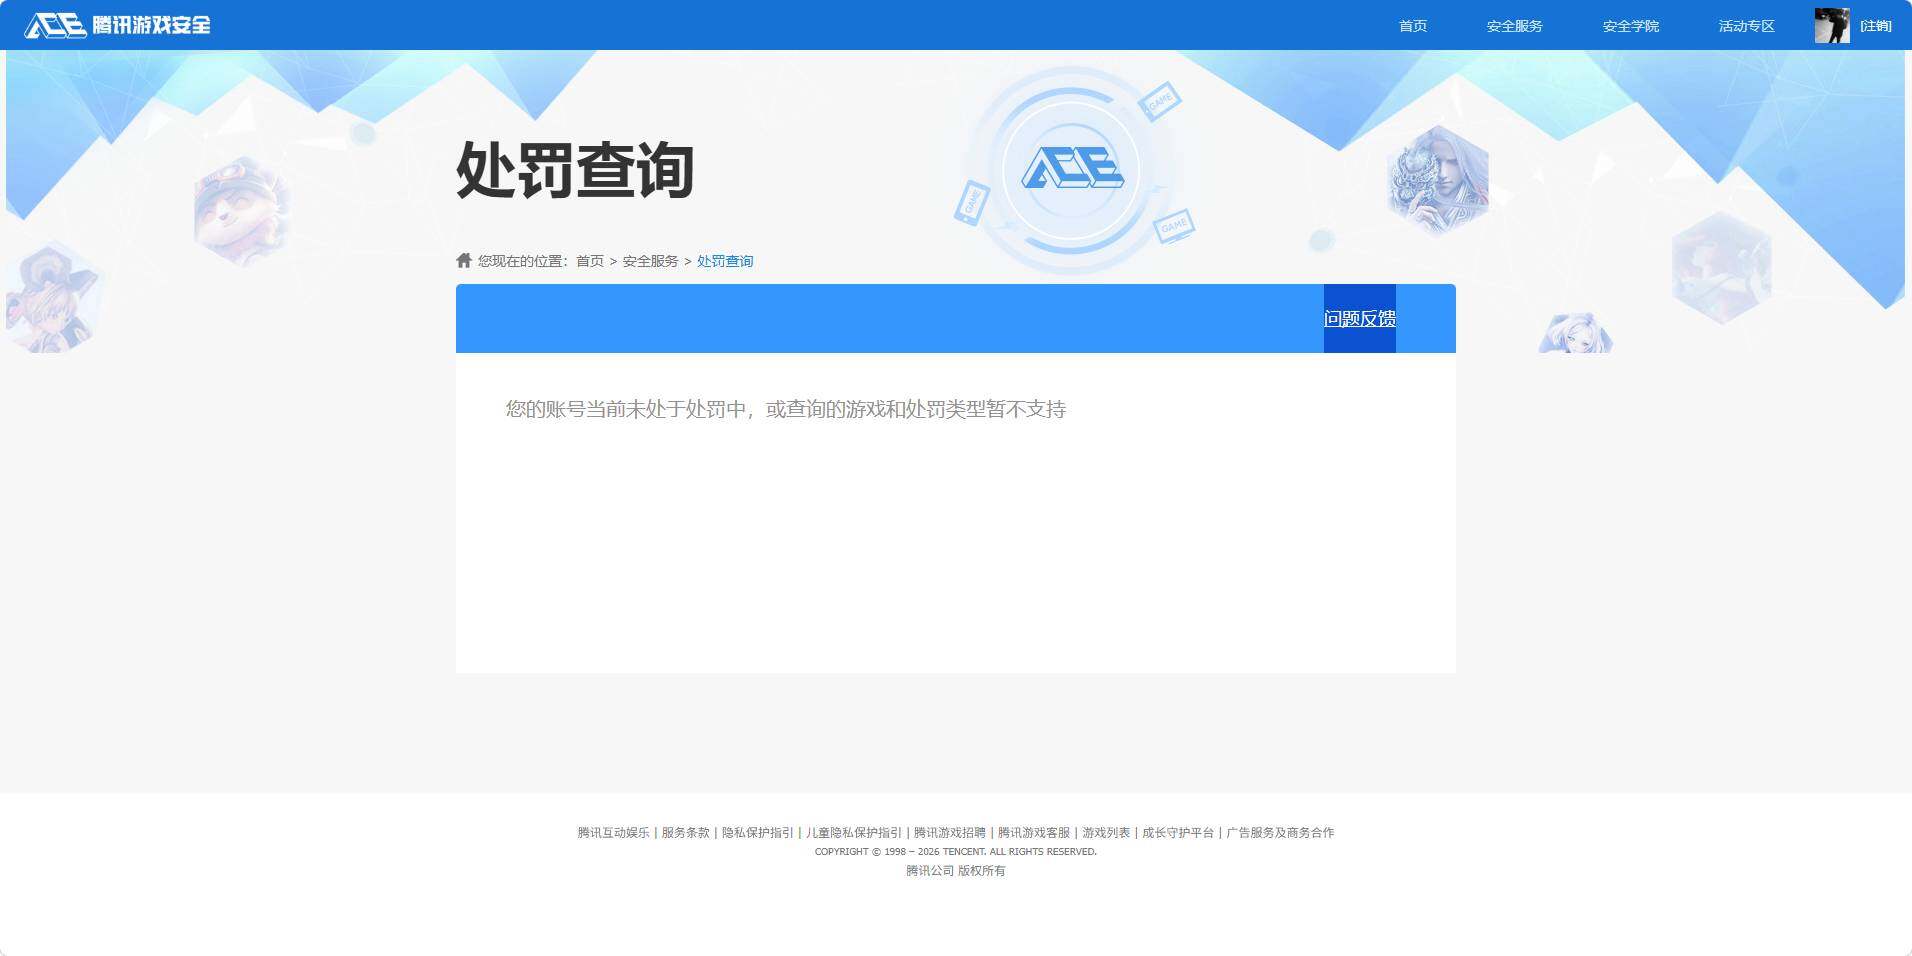Click the 处罚查询 breadcrumb item

point(725,261)
